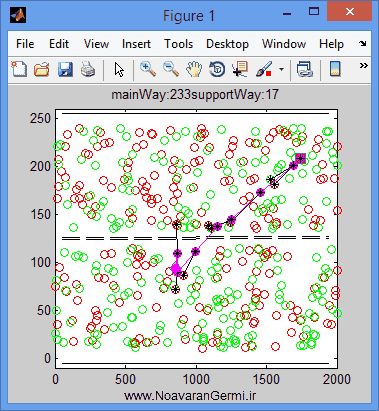Viewport: 379px width, 411px height.
Task: Click the MATLAB logo in the title bar
Action: (18, 15)
